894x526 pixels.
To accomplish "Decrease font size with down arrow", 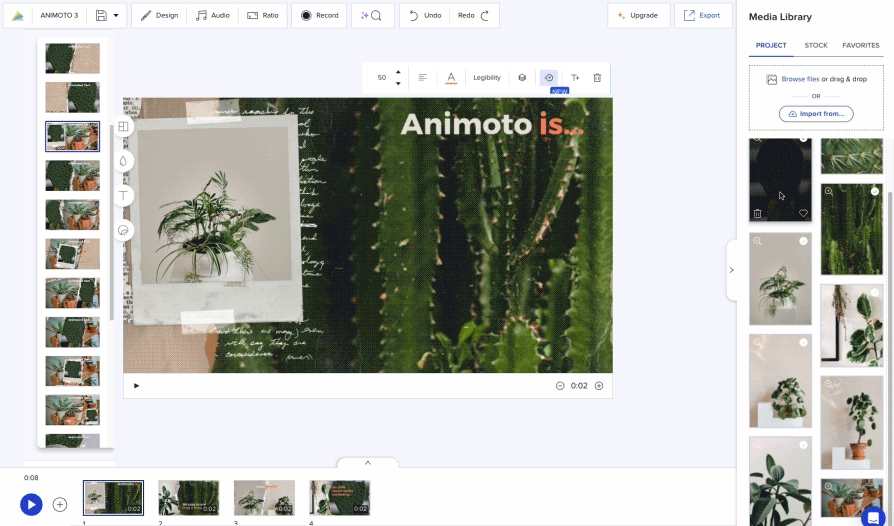I will 398,83.
